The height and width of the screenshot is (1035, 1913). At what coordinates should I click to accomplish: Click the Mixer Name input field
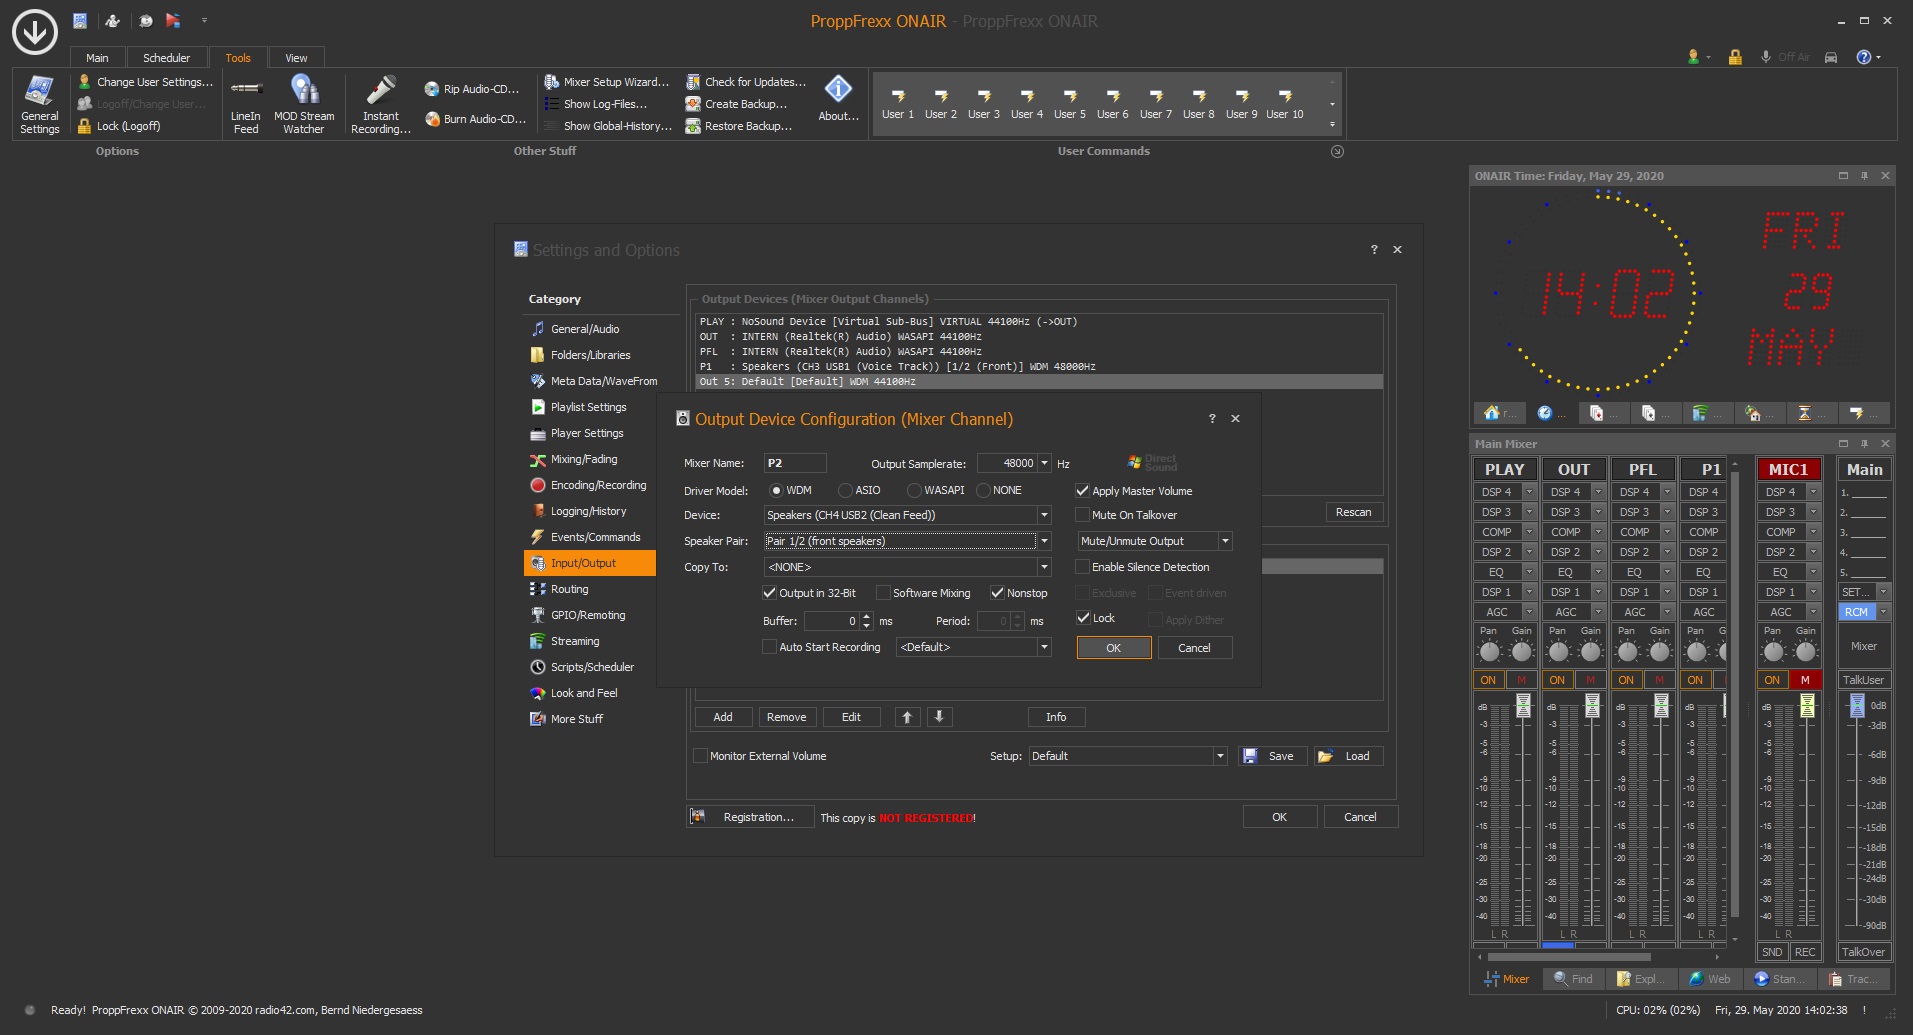click(795, 463)
